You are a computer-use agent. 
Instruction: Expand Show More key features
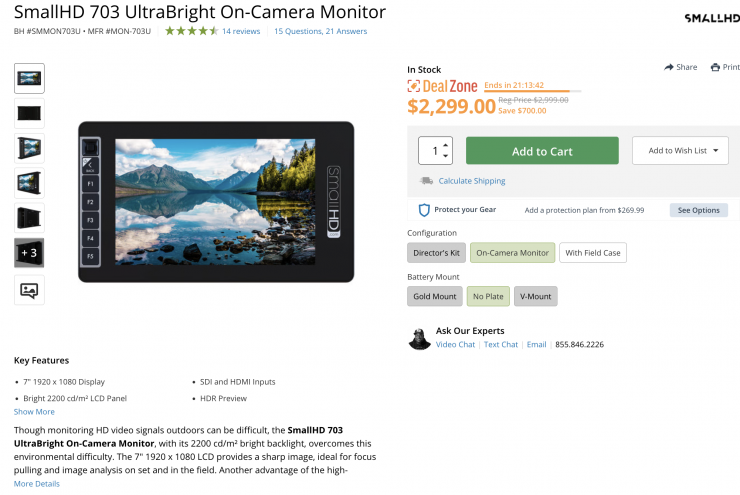point(34,411)
